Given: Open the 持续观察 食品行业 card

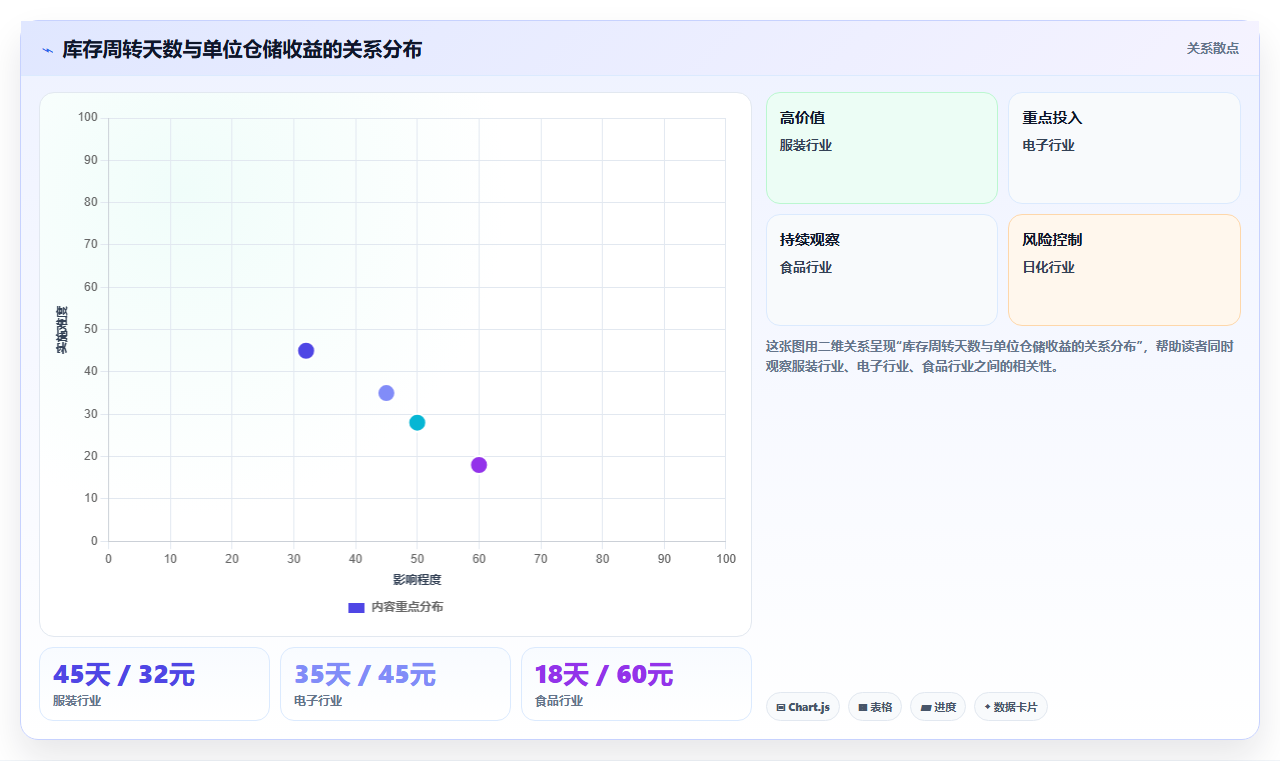Looking at the screenshot, I should pyautogui.click(x=881, y=270).
